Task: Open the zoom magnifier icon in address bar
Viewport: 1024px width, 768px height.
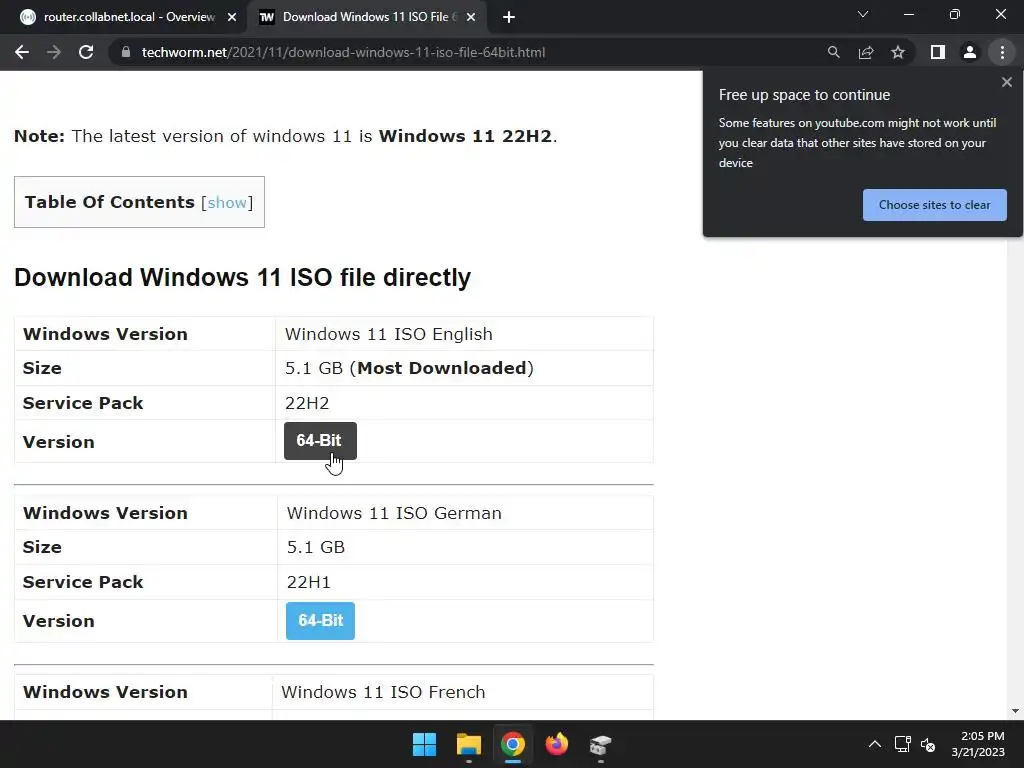Action: (833, 52)
